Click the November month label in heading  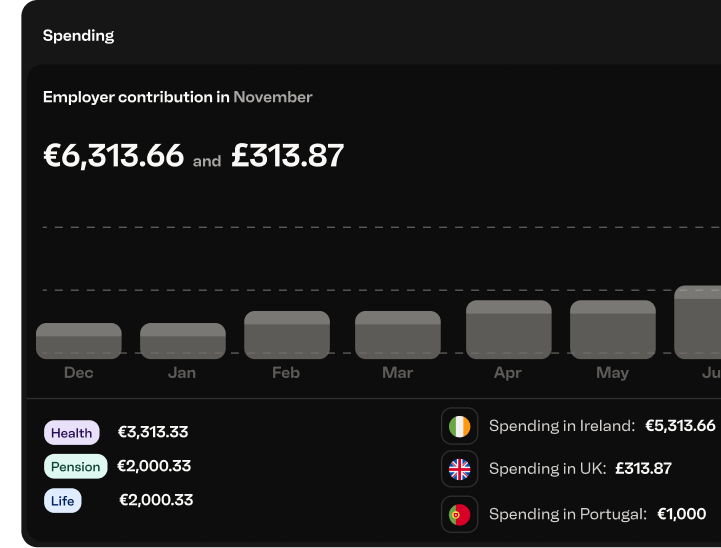272,97
